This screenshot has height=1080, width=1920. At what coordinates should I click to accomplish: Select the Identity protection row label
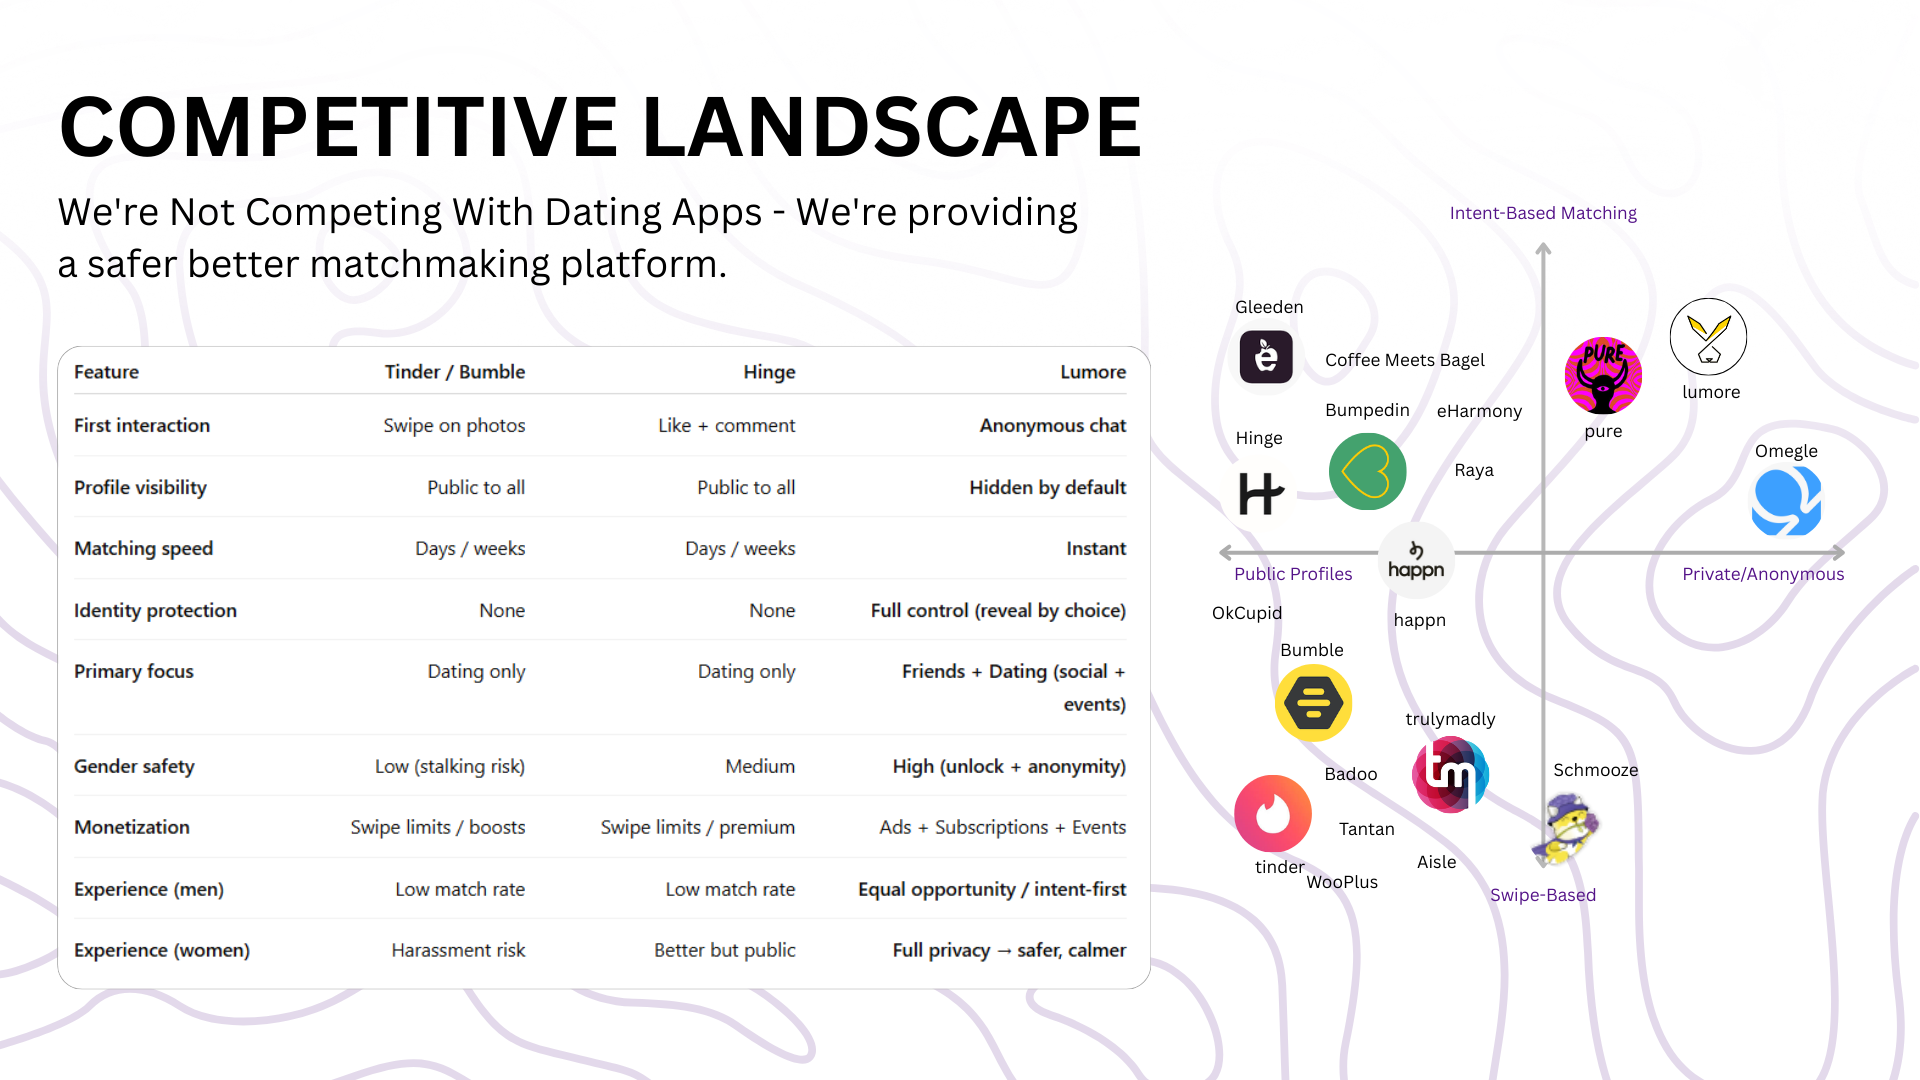[155, 610]
